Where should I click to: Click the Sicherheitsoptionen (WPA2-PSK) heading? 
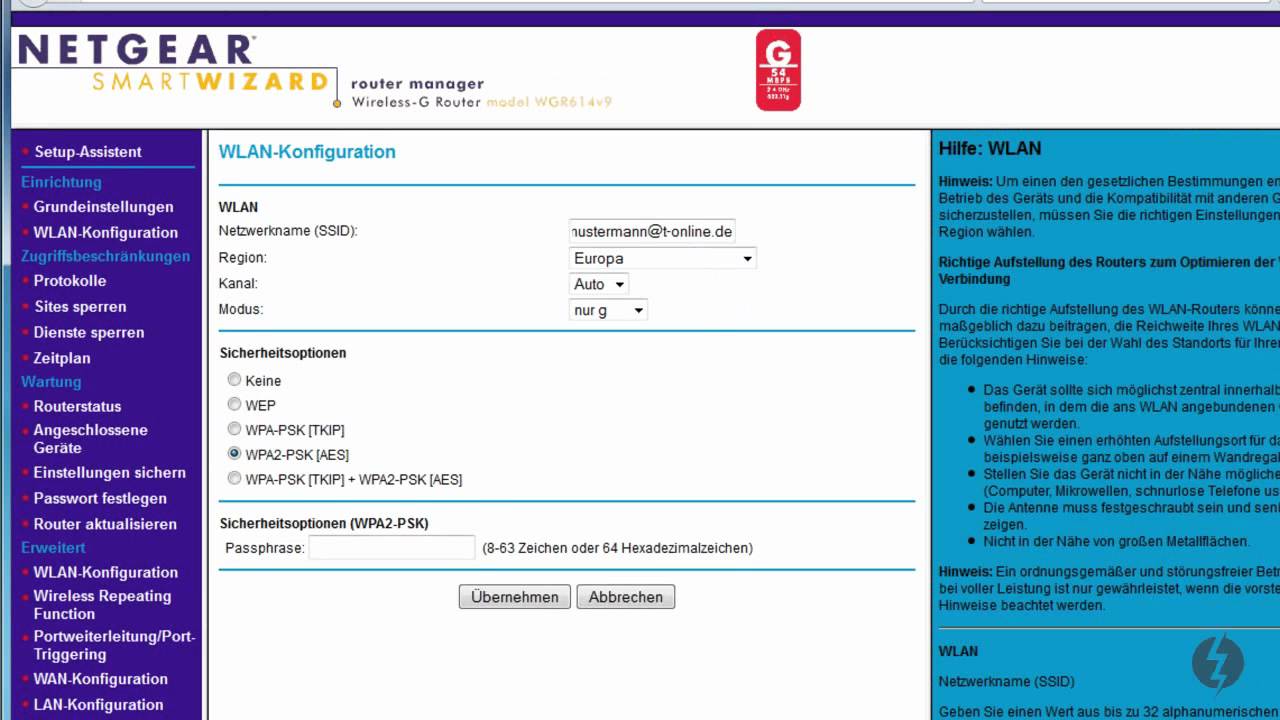point(324,523)
